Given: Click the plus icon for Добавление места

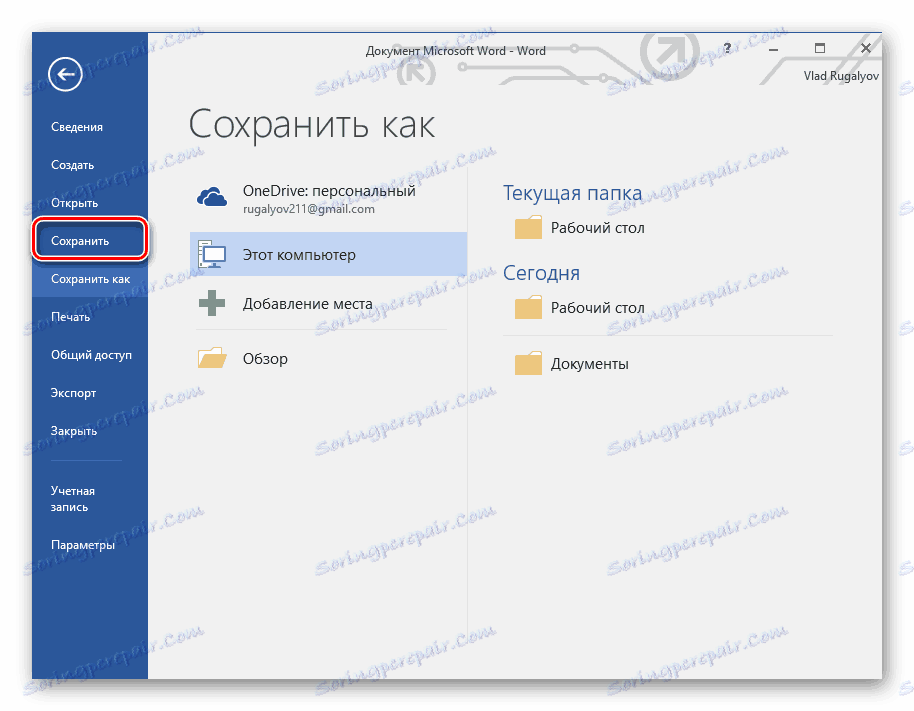Looking at the screenshot, I should click(212, 303).
